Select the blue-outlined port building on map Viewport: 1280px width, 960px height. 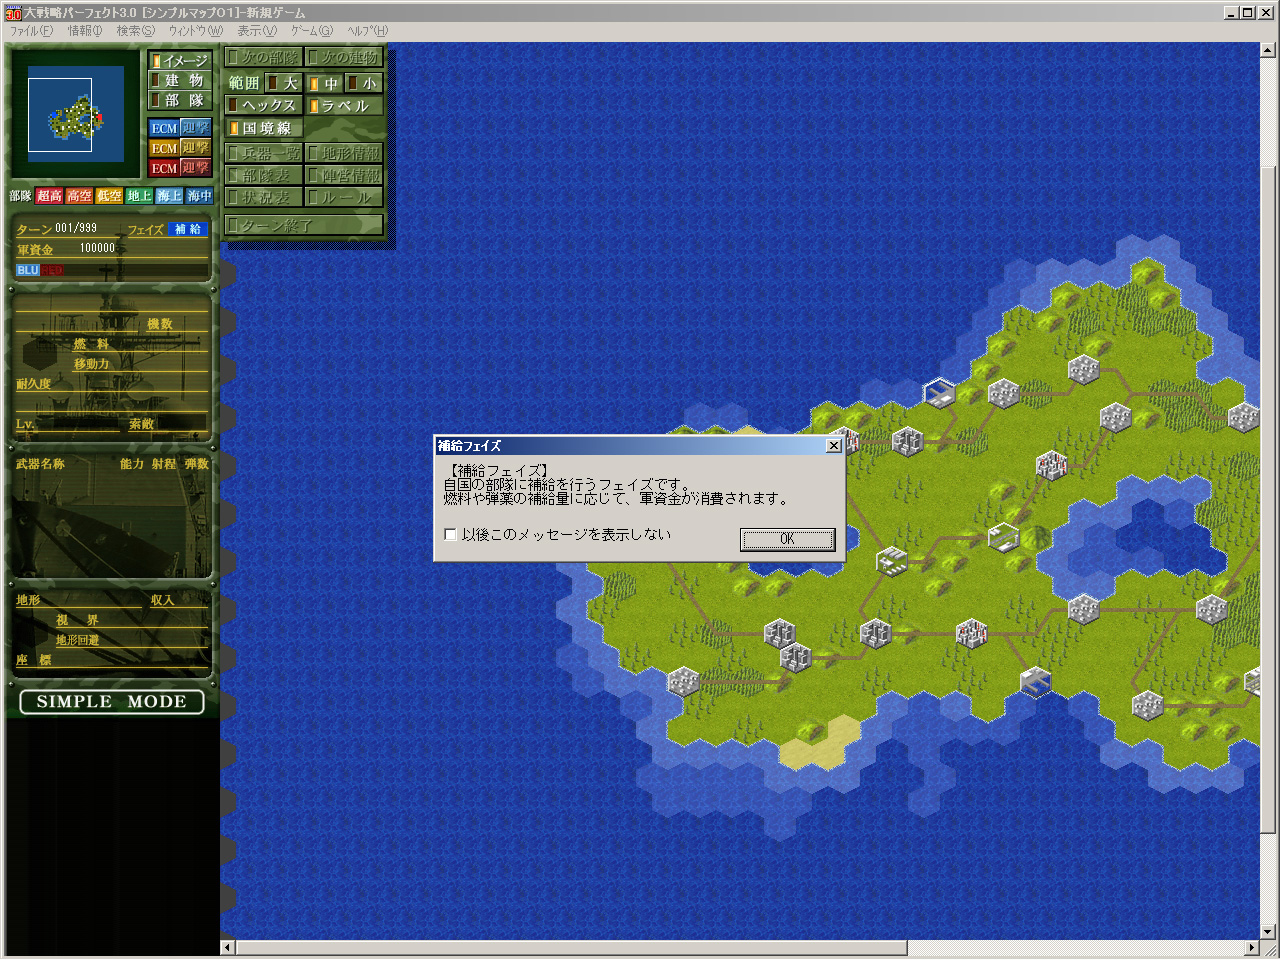pyautogui.click(x=939, y=393)
